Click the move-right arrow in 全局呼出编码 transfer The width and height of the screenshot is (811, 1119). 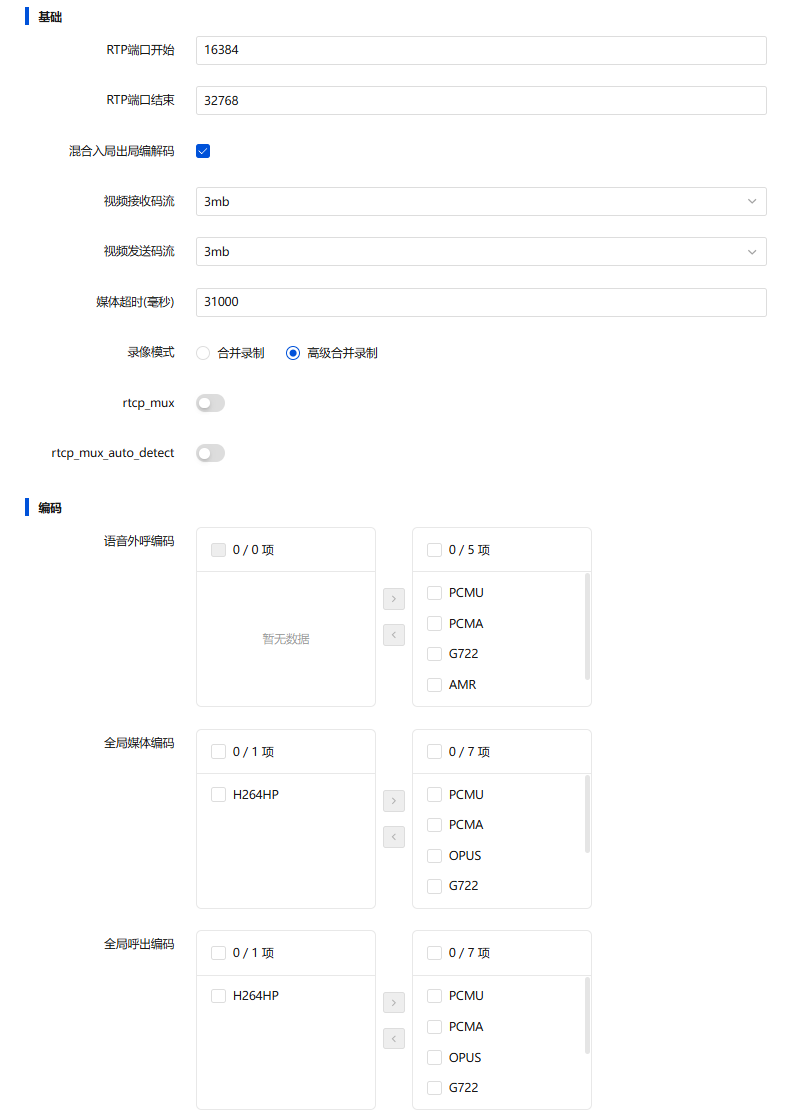394,1002
